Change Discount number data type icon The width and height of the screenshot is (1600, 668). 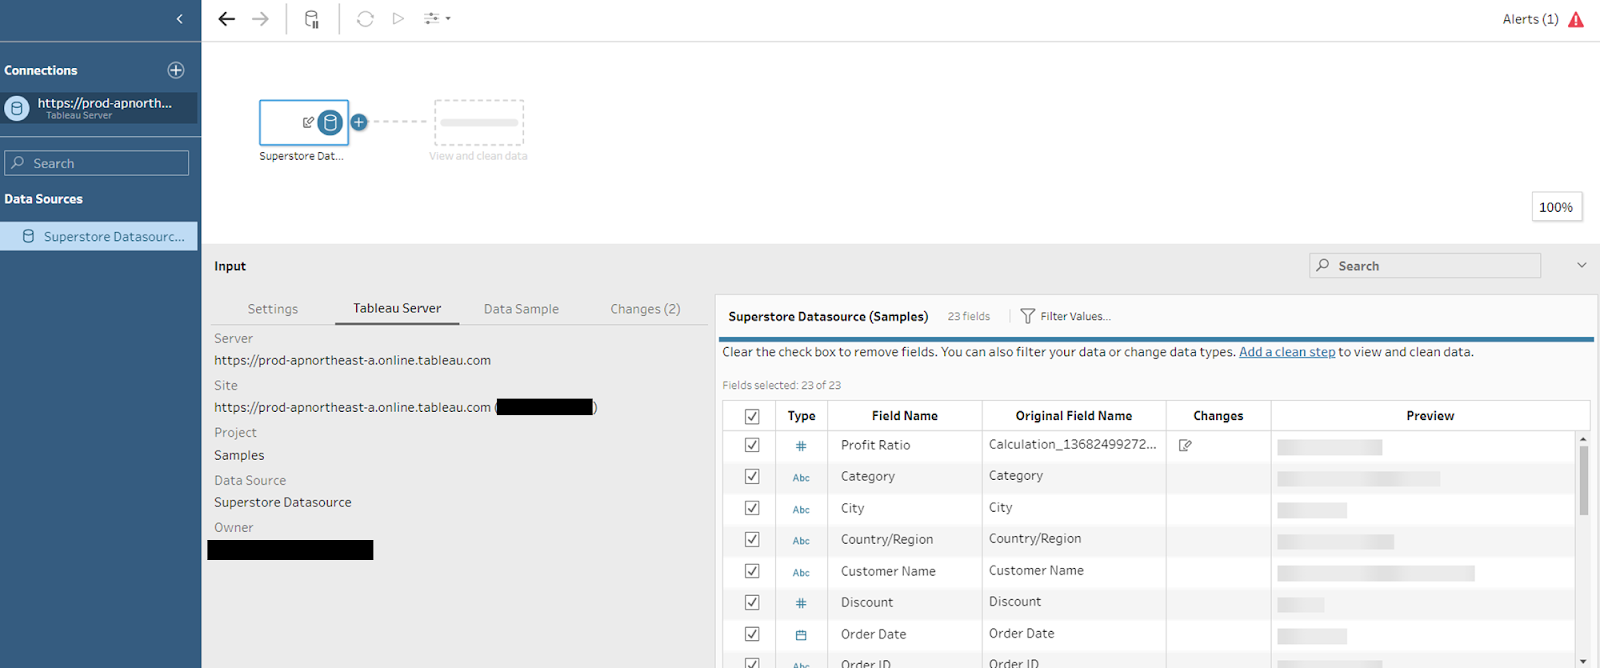click(801, 603)
